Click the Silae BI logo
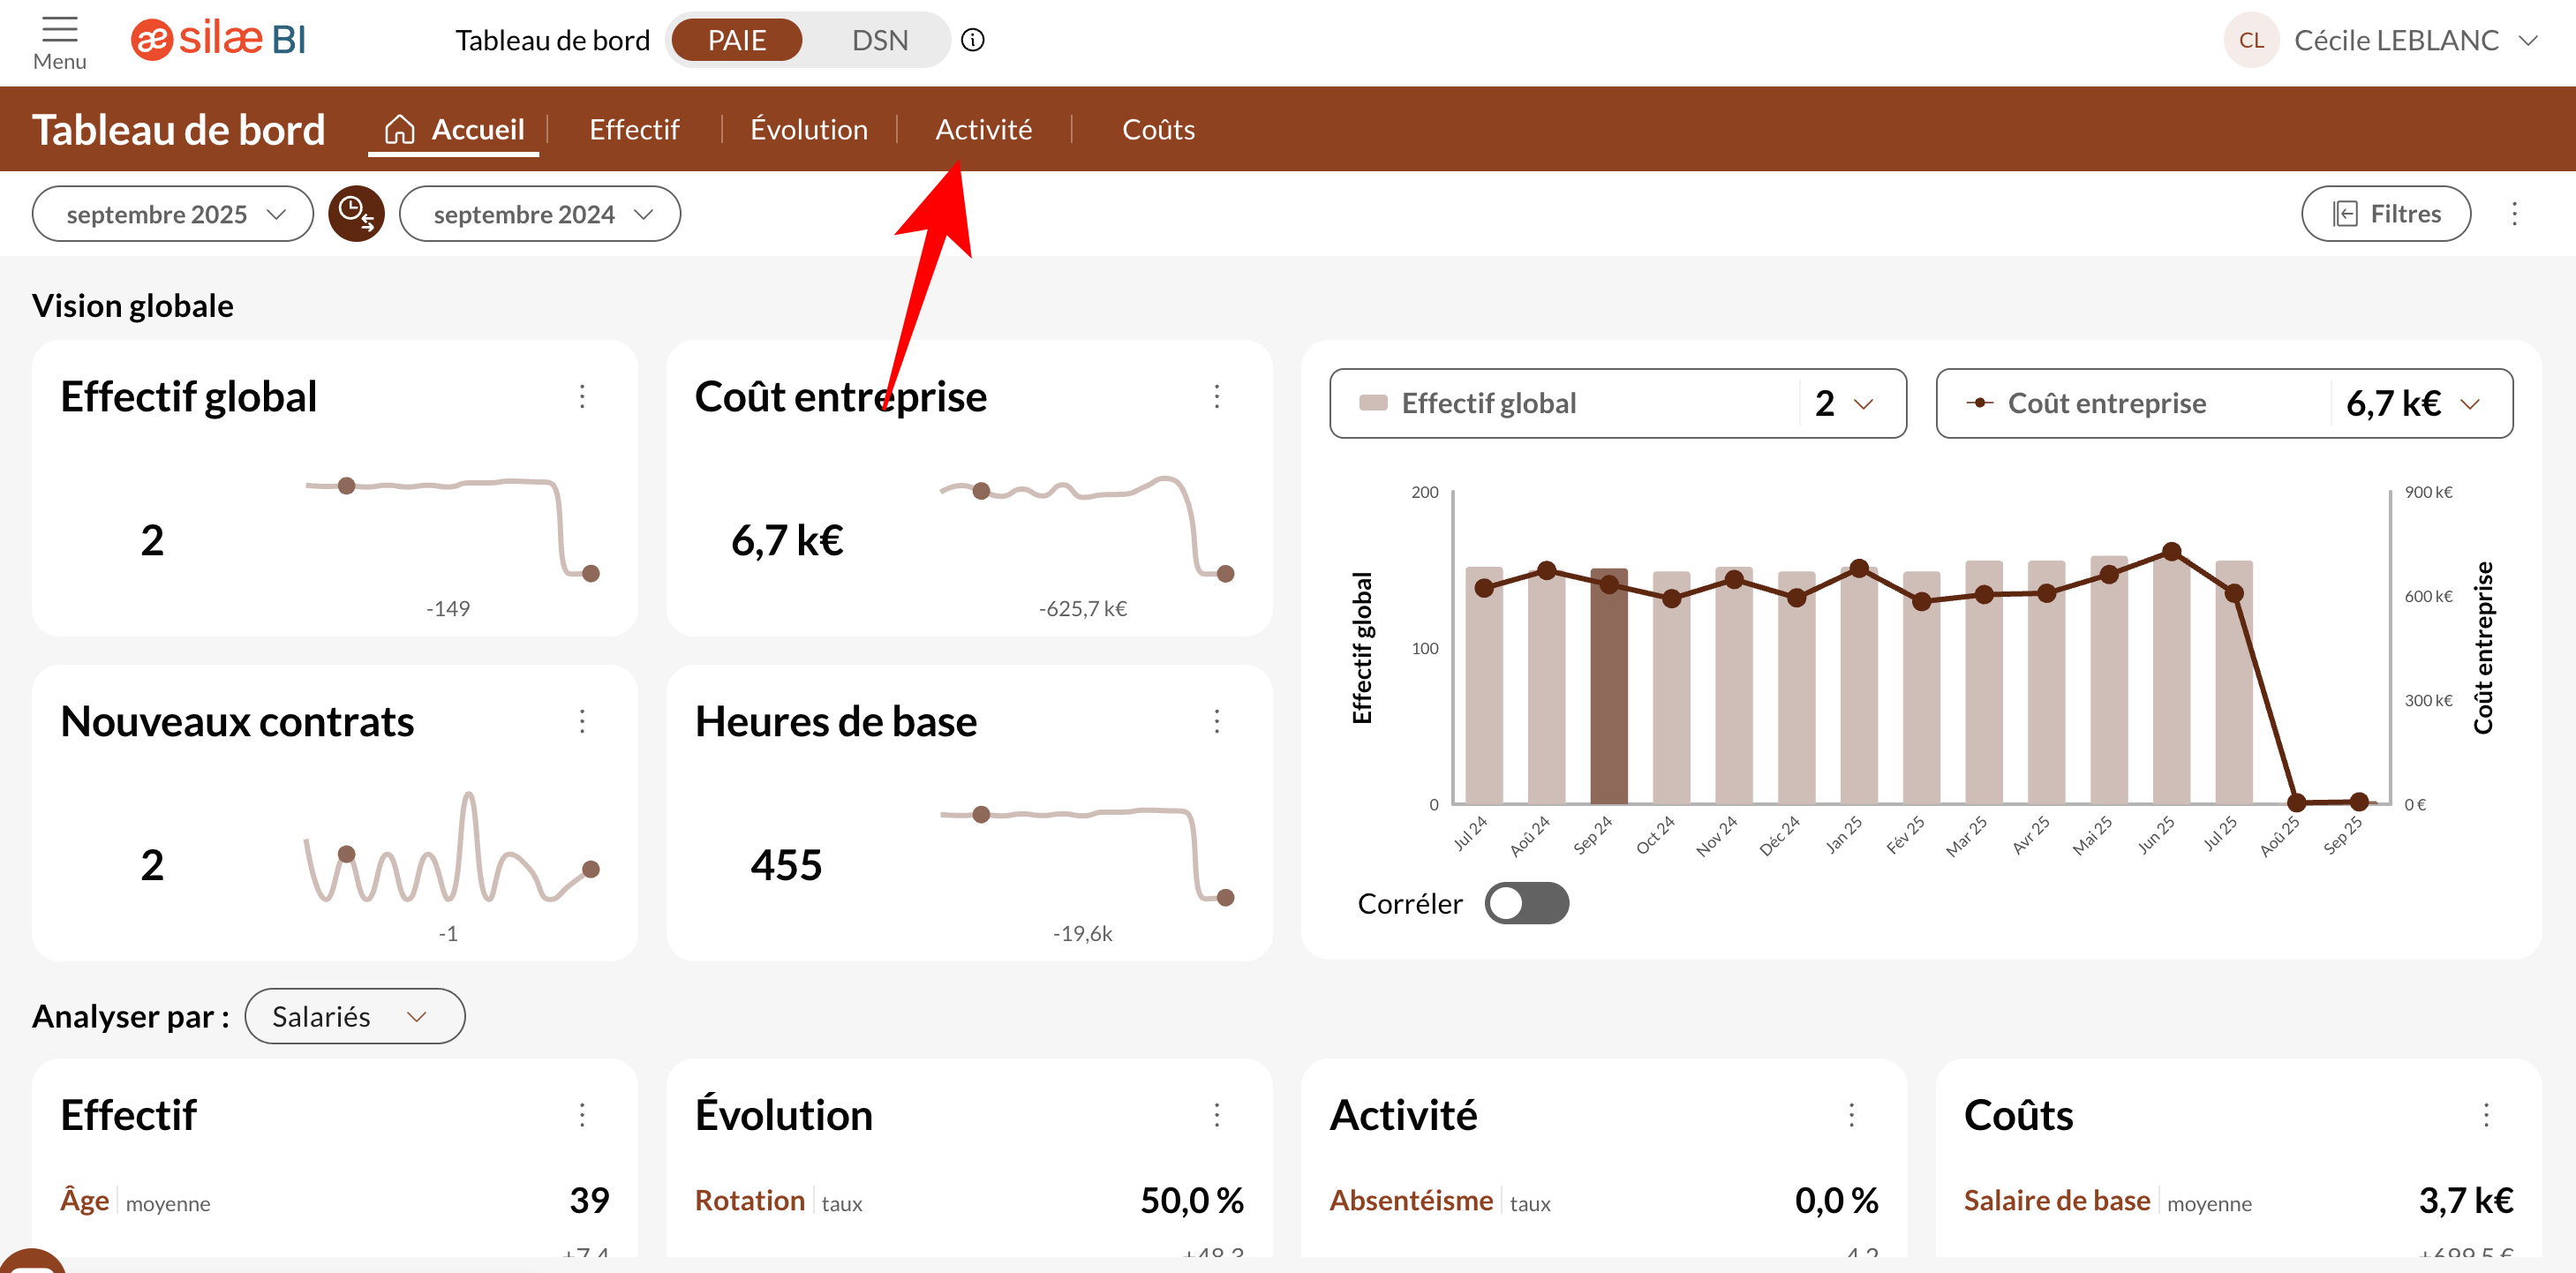2576x1273 pixels. [x=219, y=40]
